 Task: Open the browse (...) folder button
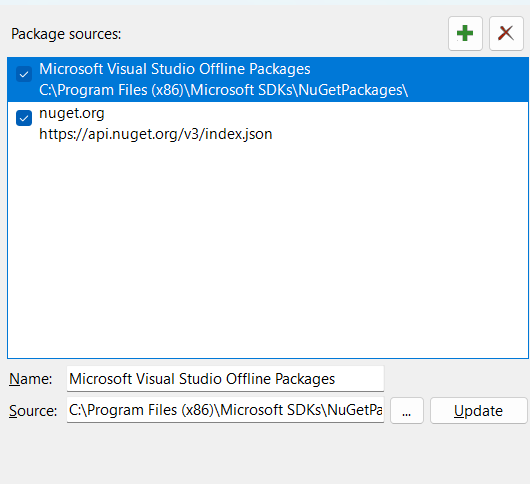pos(407,411)
